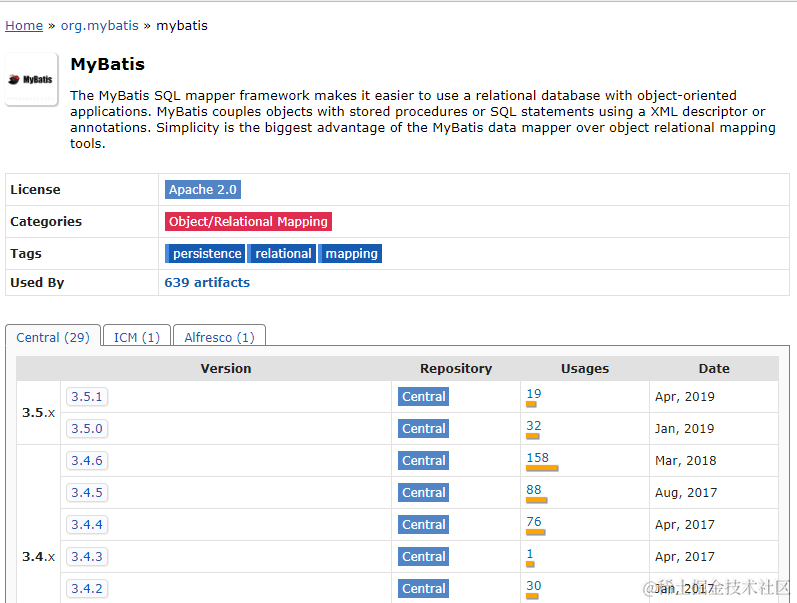Open the org.mybatis breadcrumb link

point(100,25)
